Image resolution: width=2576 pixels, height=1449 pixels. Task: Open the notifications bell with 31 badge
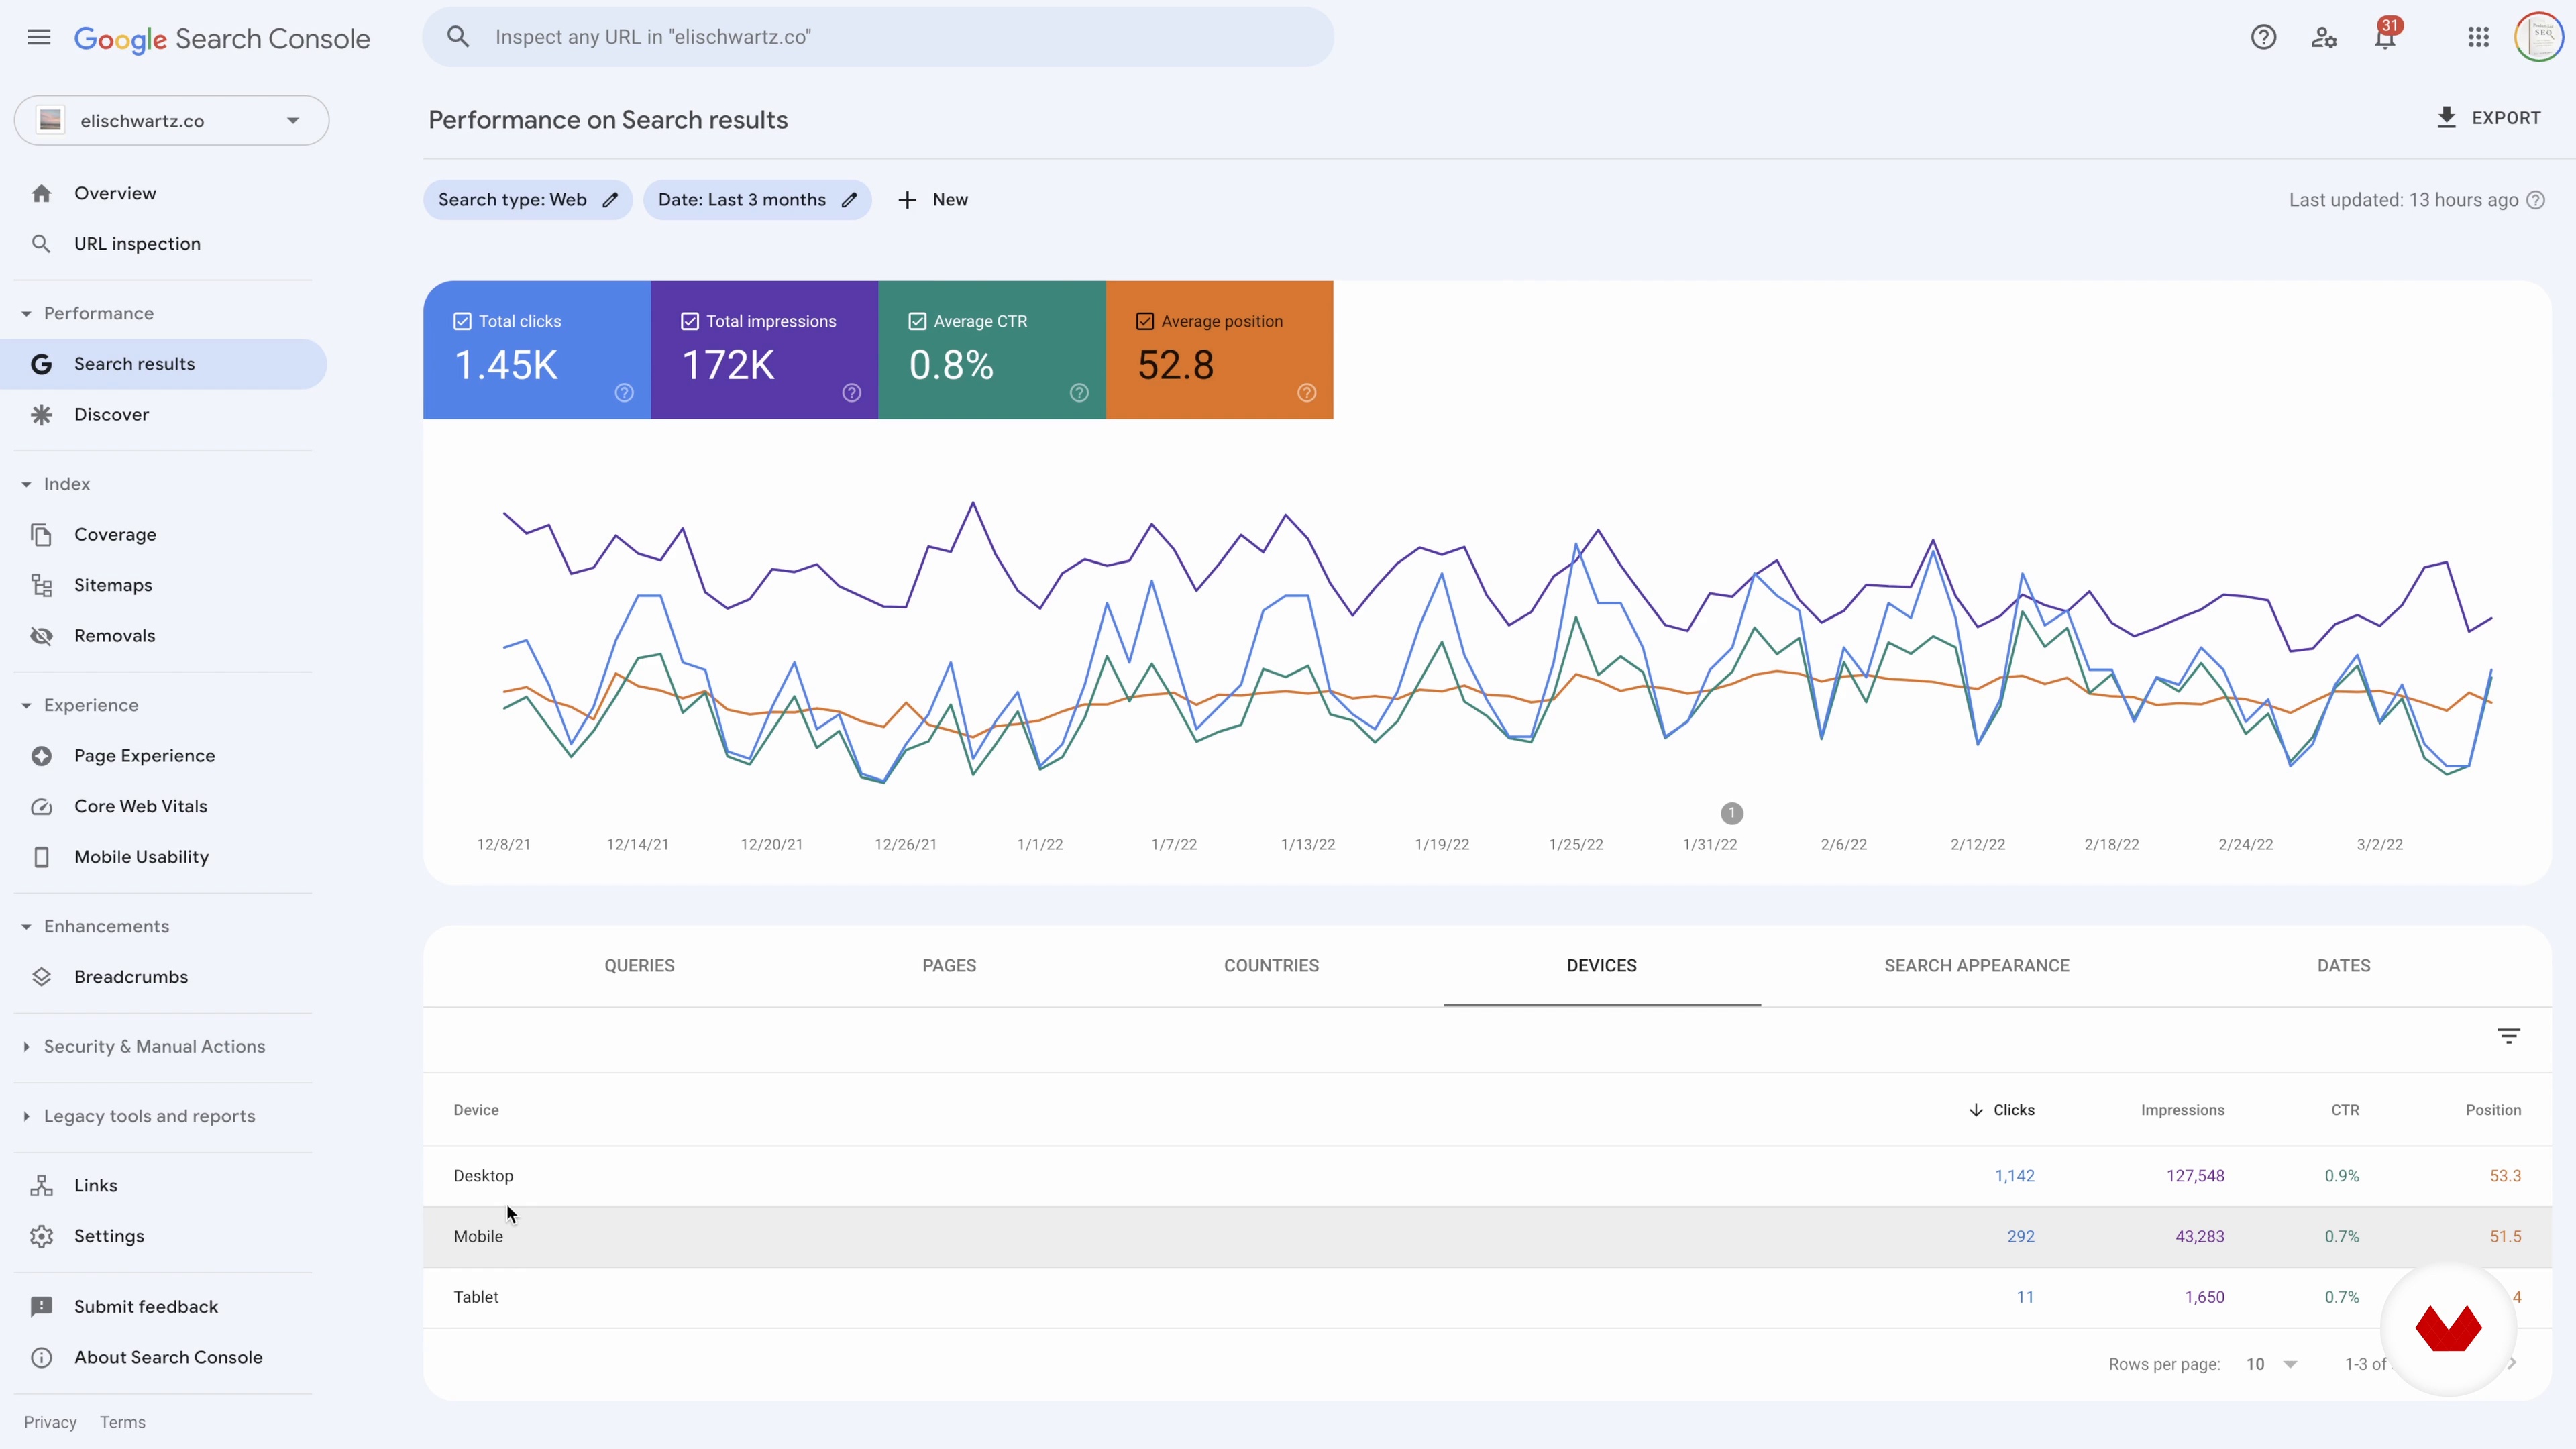tap(2385, 37)
